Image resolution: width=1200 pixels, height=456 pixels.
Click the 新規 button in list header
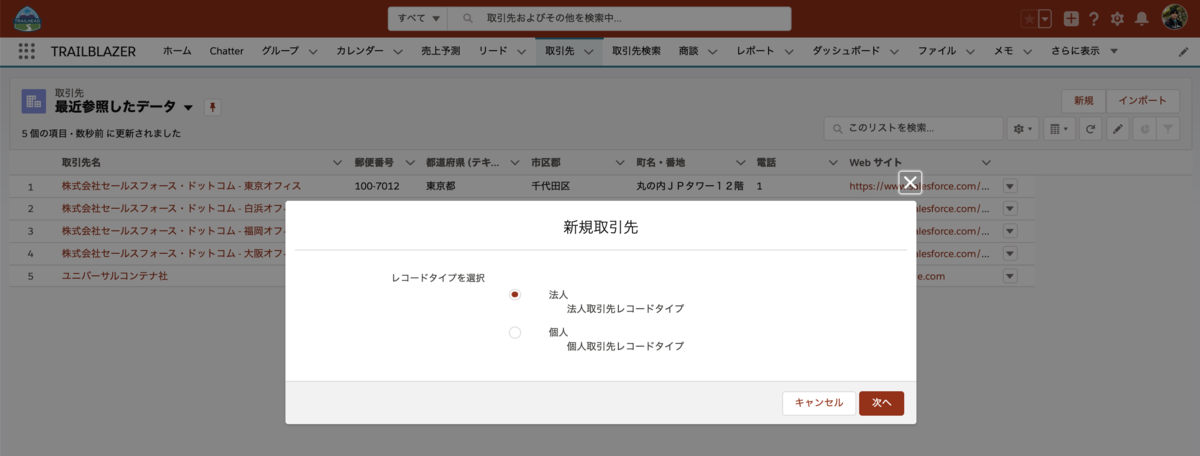1083,100
